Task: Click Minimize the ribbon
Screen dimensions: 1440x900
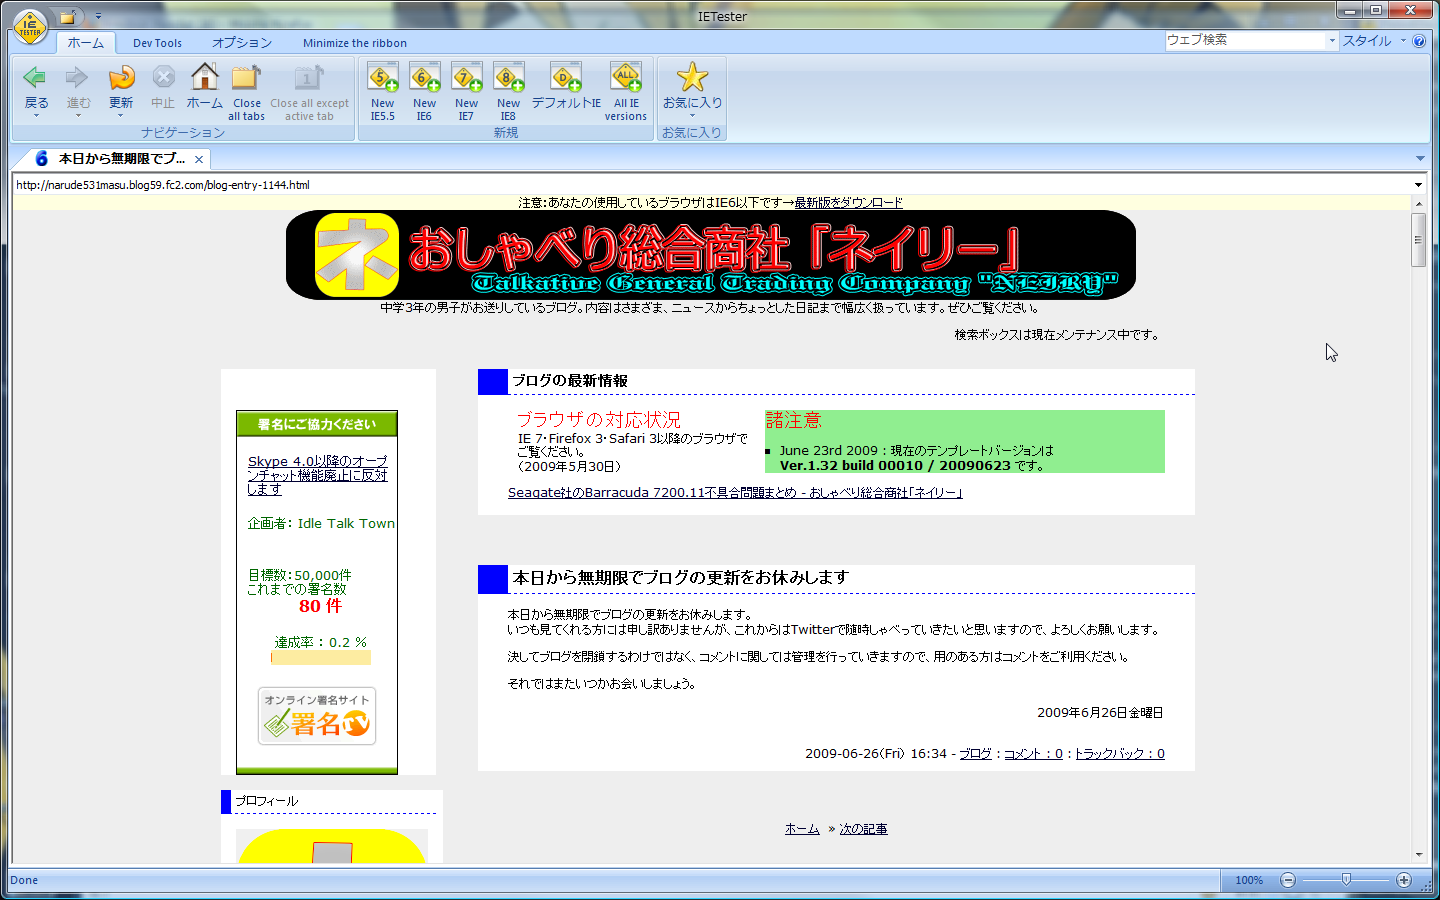Action: (x=355, y=43)
